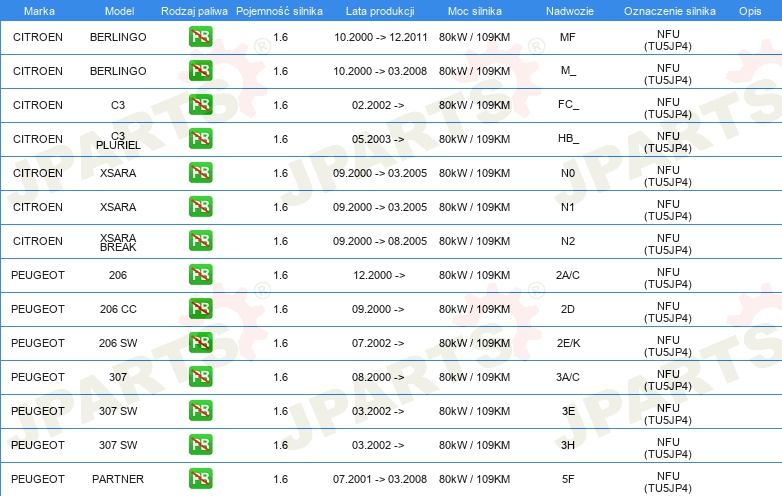The height and width of the screenshot is (496, 782).
Task: Click fuel icon of Berlingo with MF body
Action: pos(200,37)
